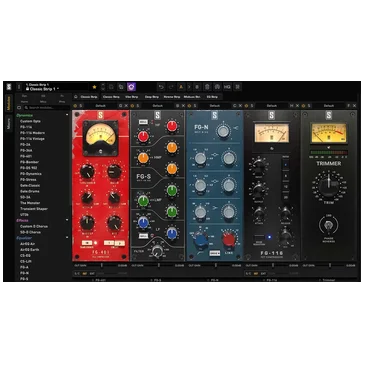Select Transient Shaper module

click(x=34, y=209)
